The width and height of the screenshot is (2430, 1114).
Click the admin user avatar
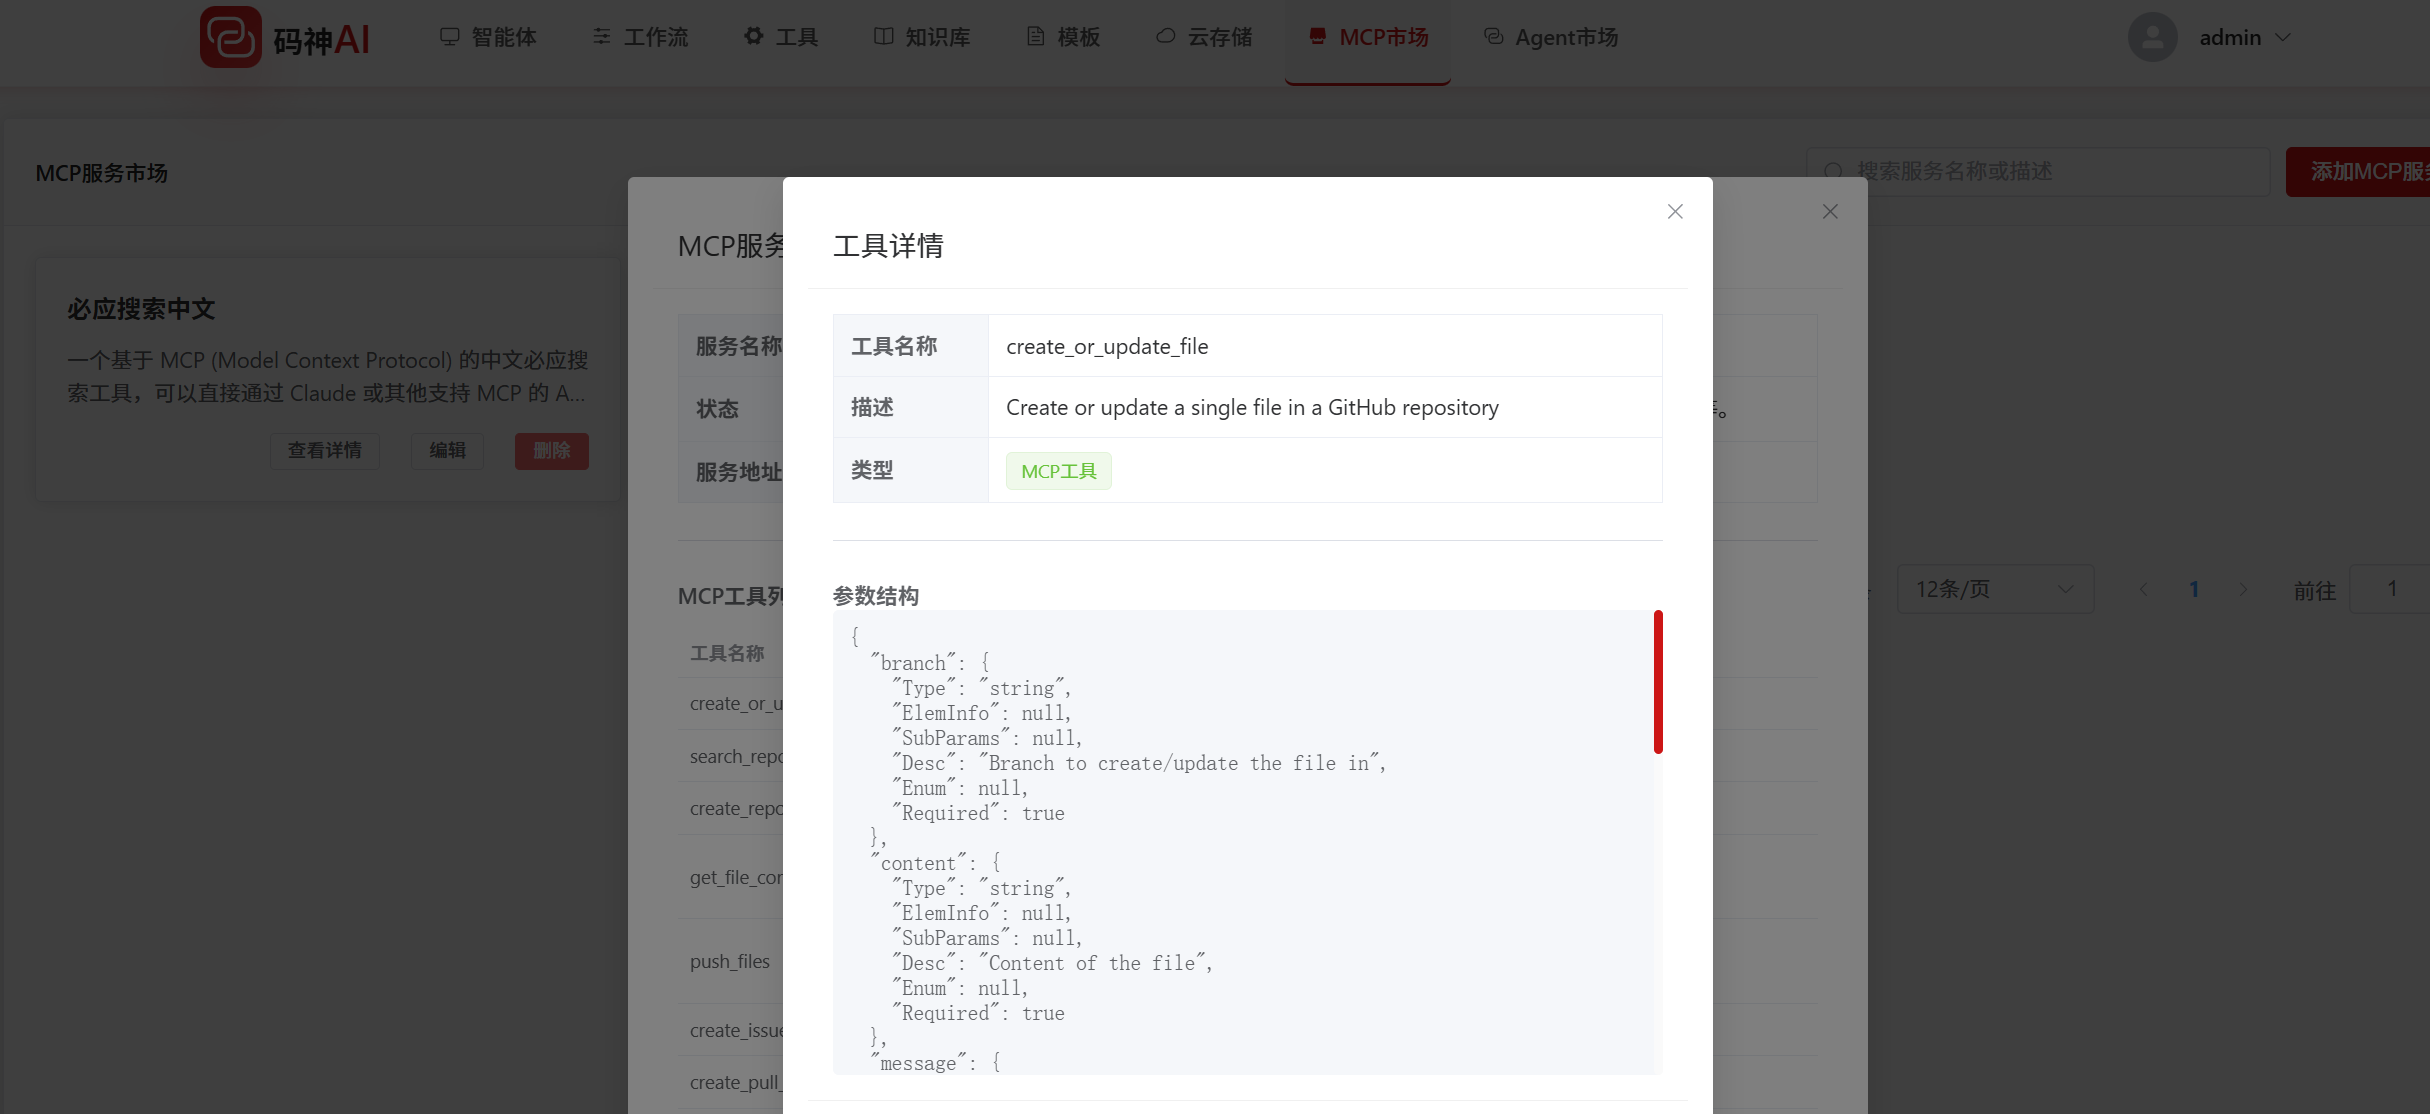click(2152, 37)
